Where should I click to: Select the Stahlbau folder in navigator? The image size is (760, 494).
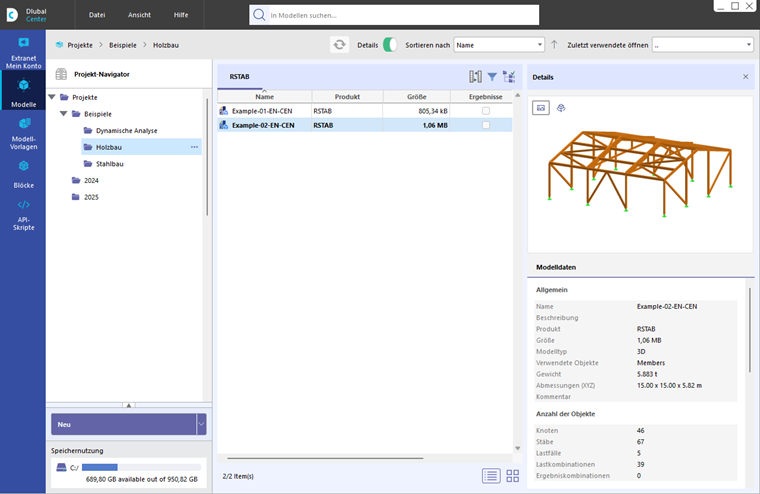tap(110, 164)
